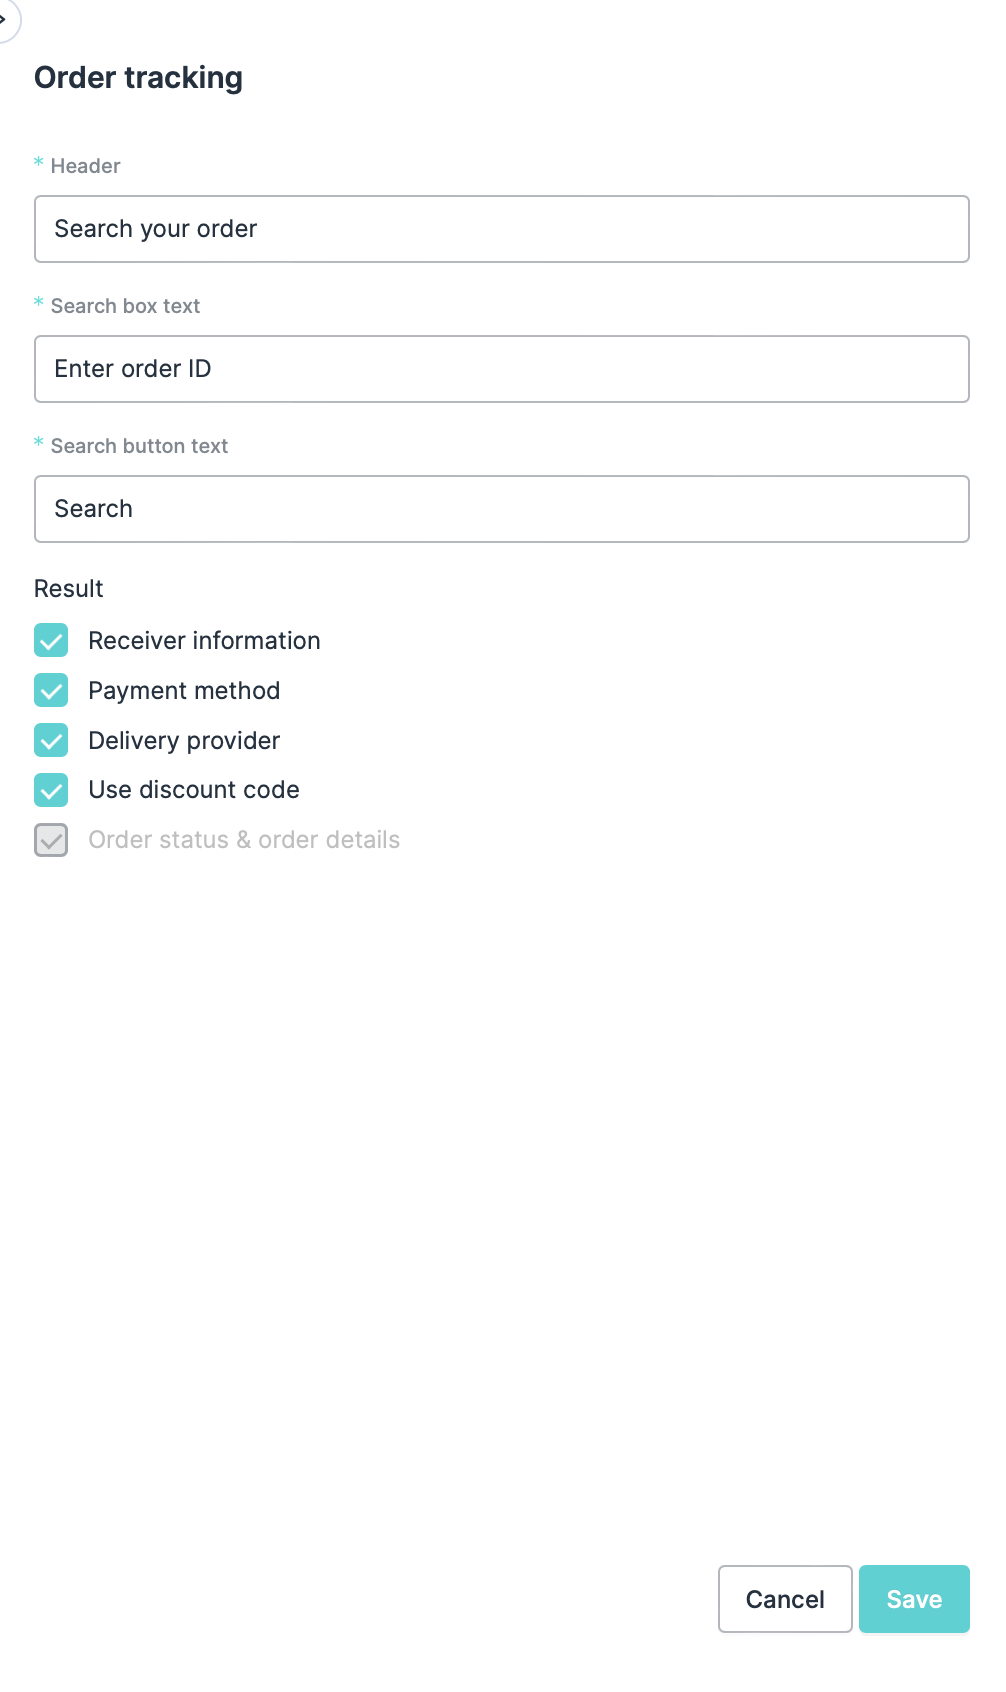Toggle the Payment method checkbox
The image size is (1006, 1692).
pos(51,691)
